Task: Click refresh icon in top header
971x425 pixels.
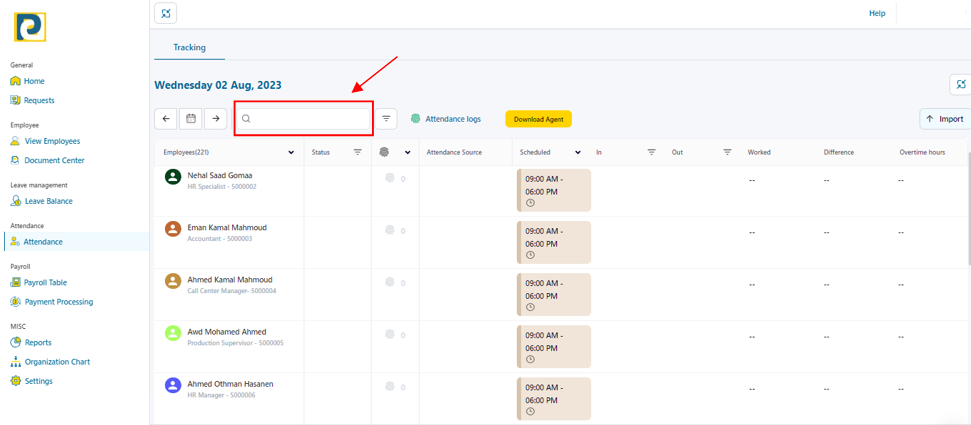Action: click(x=165, y=13)
